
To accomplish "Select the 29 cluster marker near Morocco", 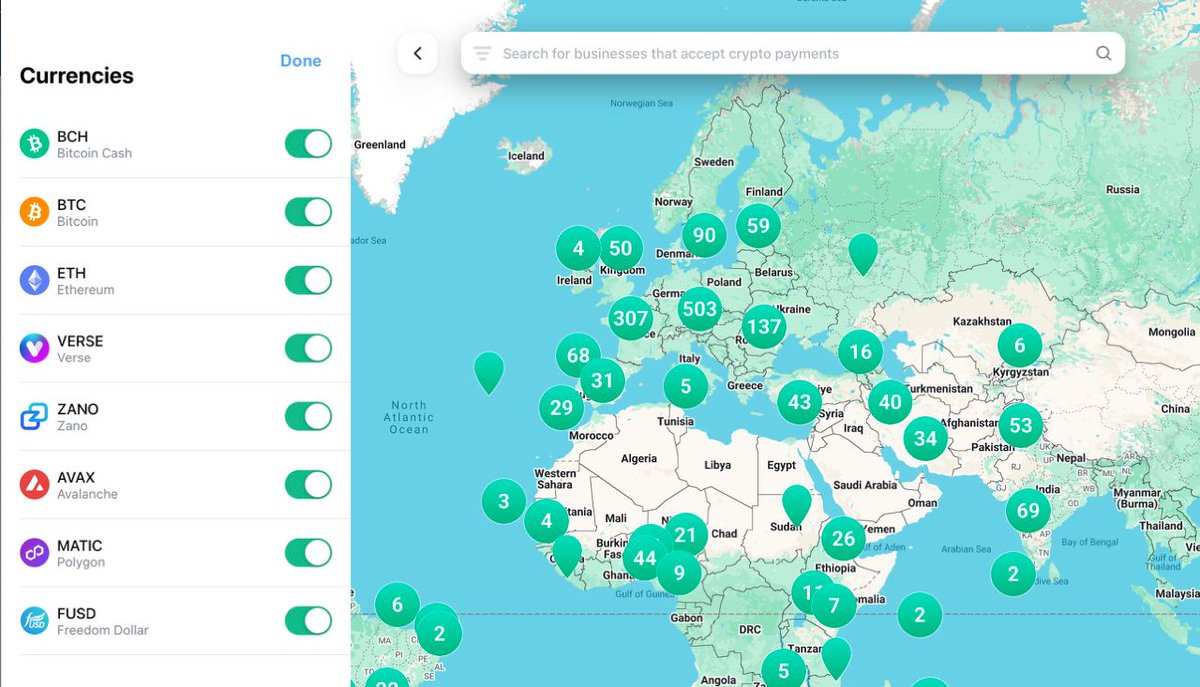I will [561, 407].
